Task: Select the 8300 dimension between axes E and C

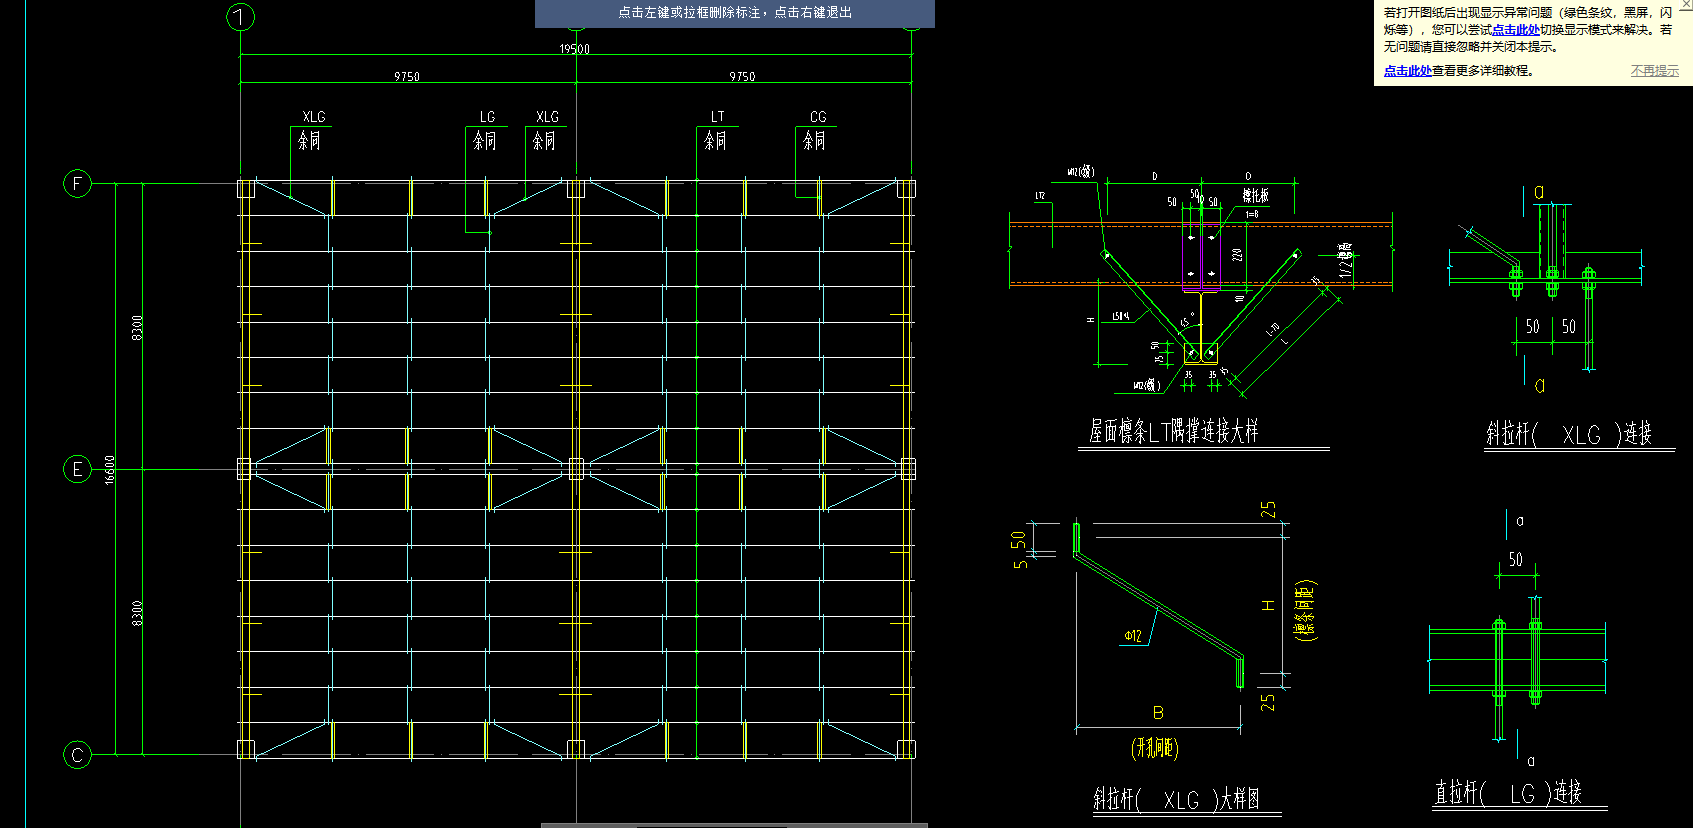Action: tap(137, 613)
